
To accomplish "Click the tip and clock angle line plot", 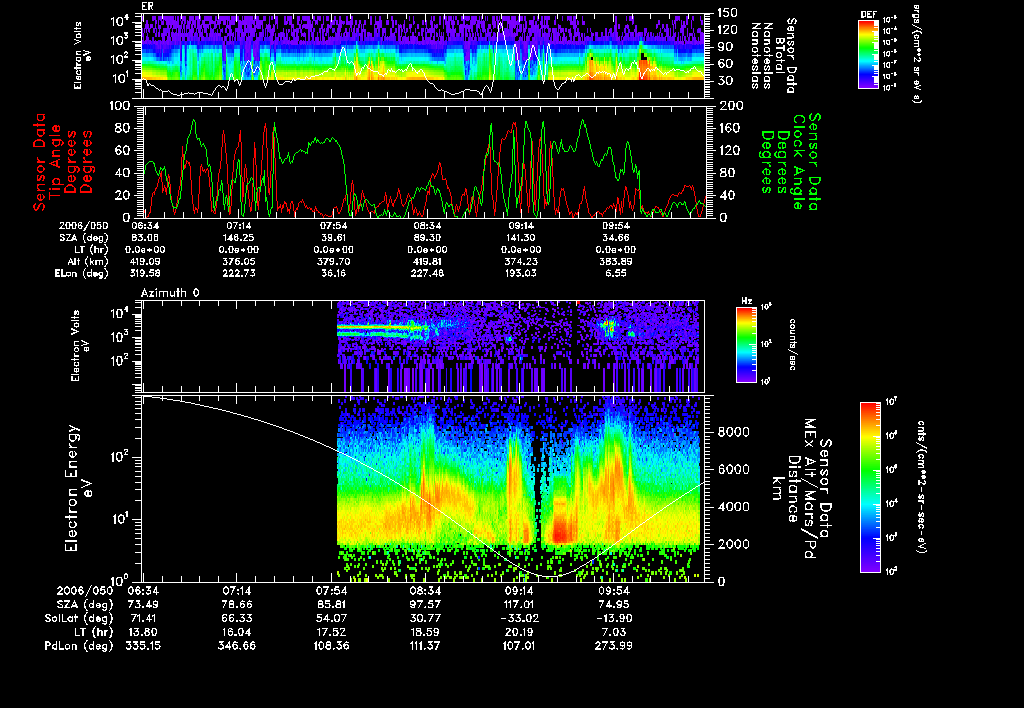I will click(x=424, y=161).
